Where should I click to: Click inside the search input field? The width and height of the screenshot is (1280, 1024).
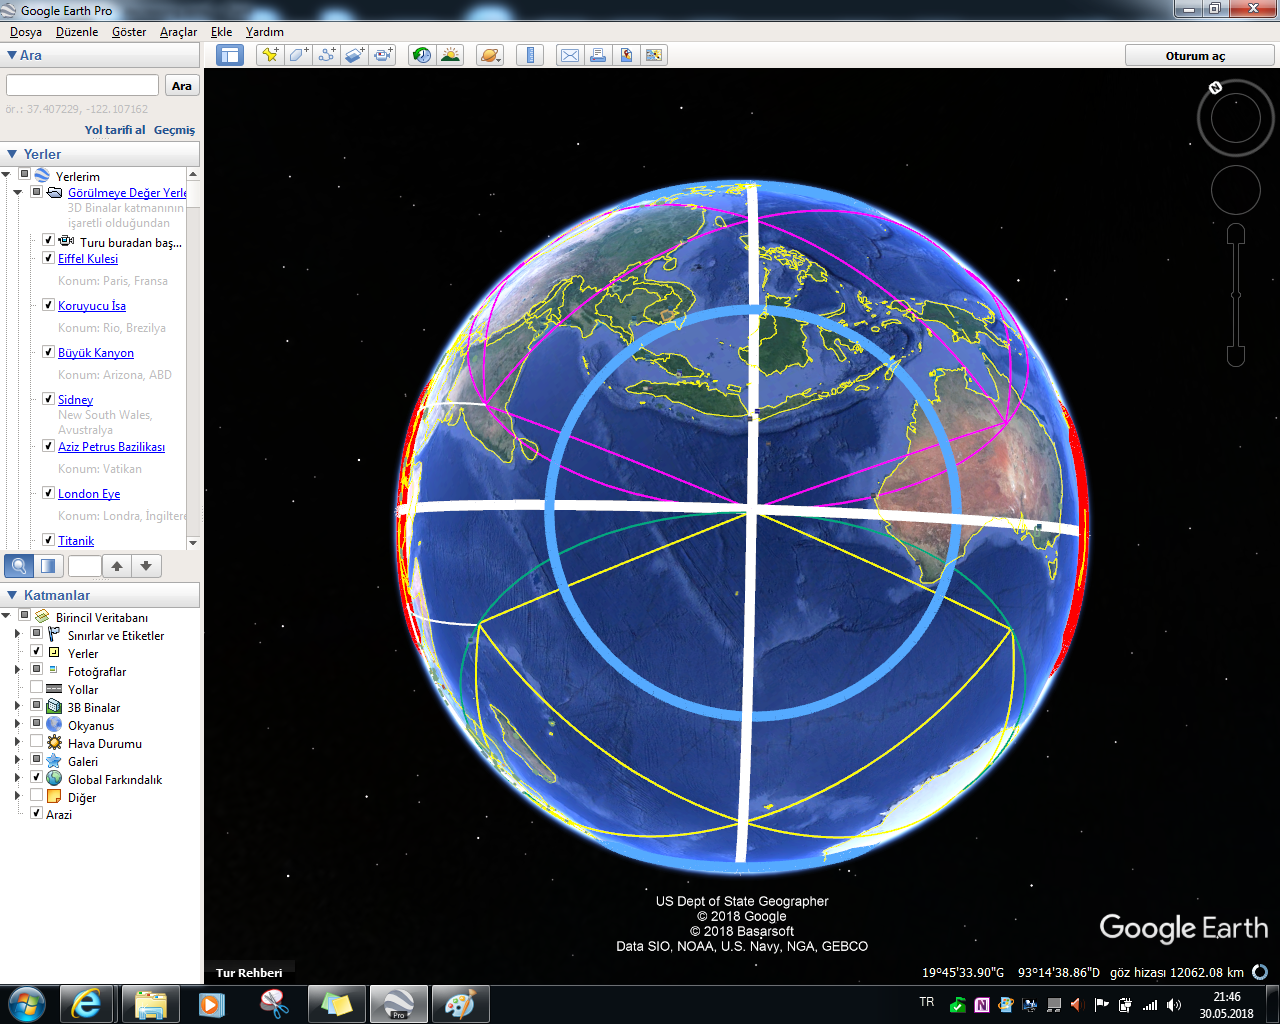(82, 86)
